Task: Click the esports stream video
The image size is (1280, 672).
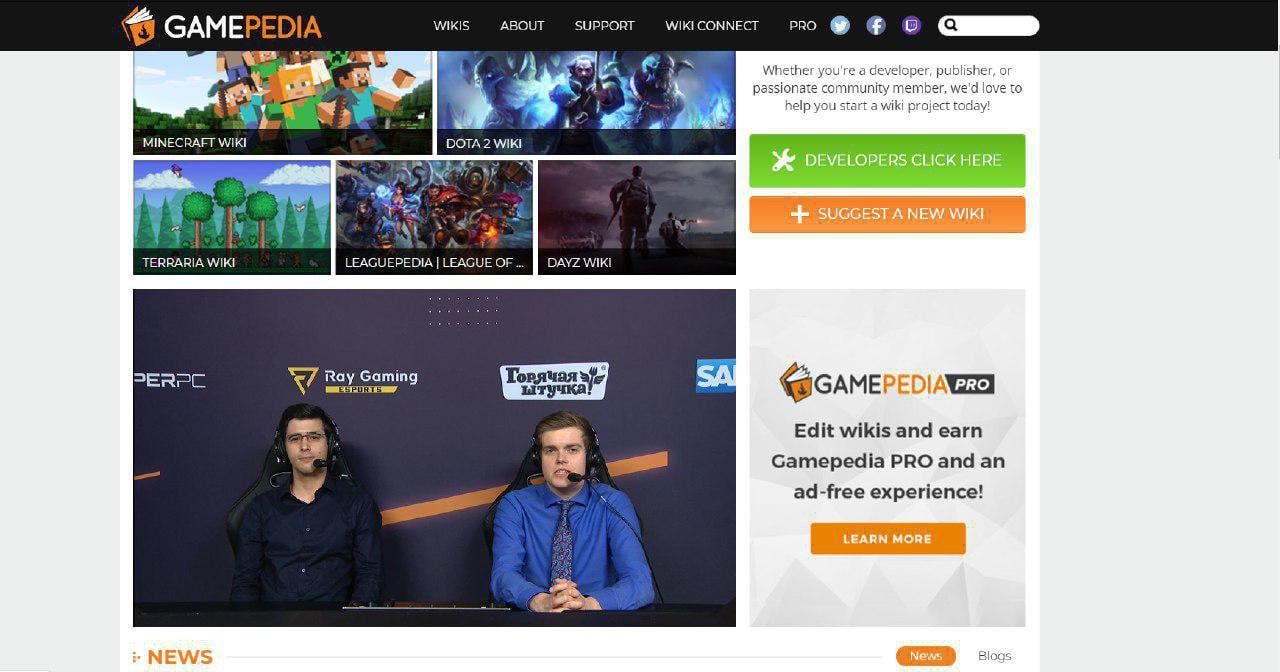Action: [434, 458]
